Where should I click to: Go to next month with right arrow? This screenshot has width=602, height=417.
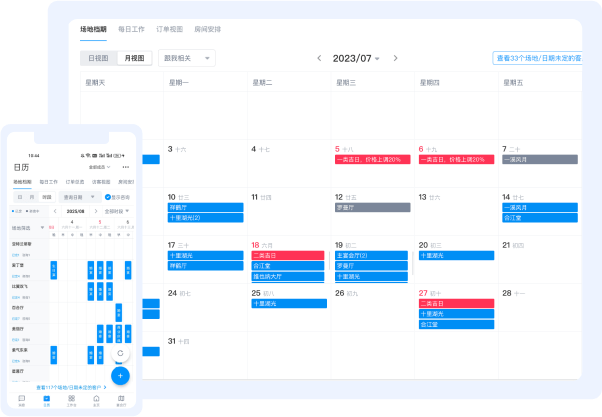pyautogui.click(x=396, y=58)
